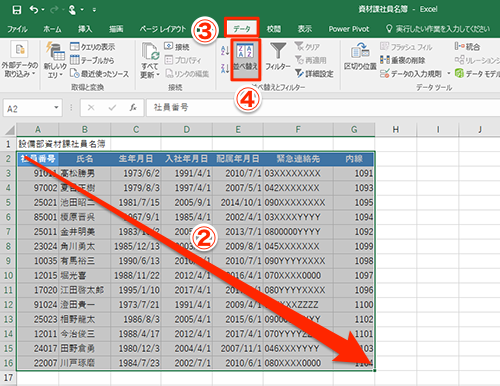The width and height of the screenshot is (500, 386).
Task: Open the Undo history dropdown arrow
Action: (43, 10)
